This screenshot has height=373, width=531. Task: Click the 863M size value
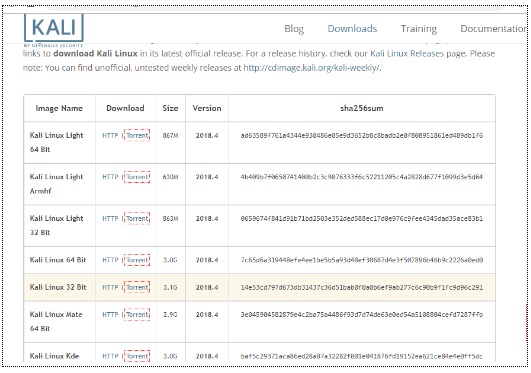(170, 219)
